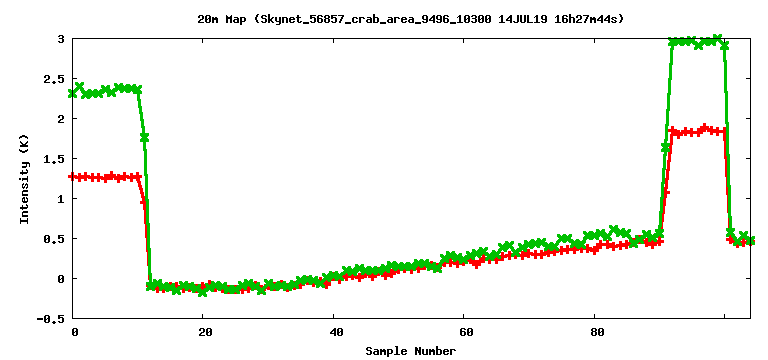This screenshot has width=768, height=360.
Task: Click the last green data marker at right edge
Action: click(750, 240)
